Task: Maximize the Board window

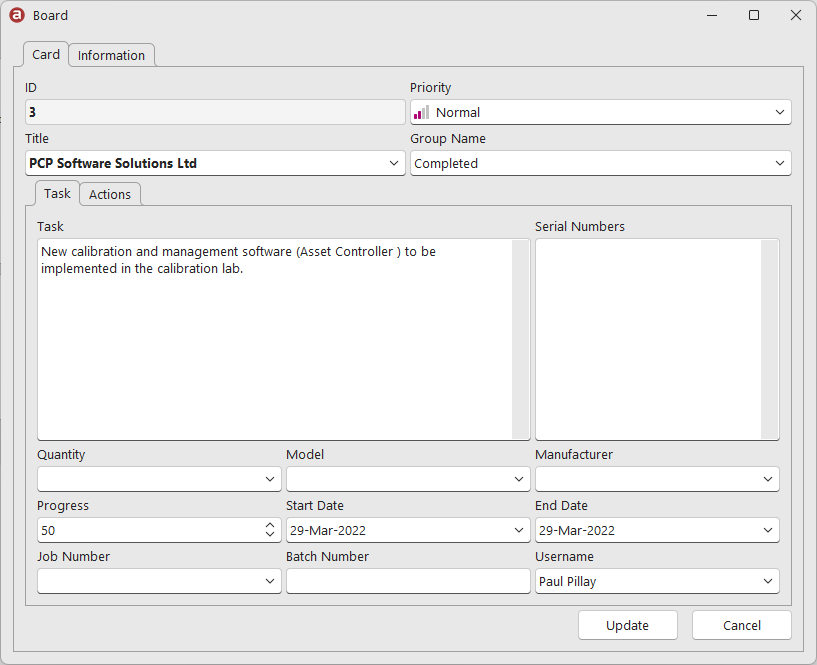Action: 753,16
